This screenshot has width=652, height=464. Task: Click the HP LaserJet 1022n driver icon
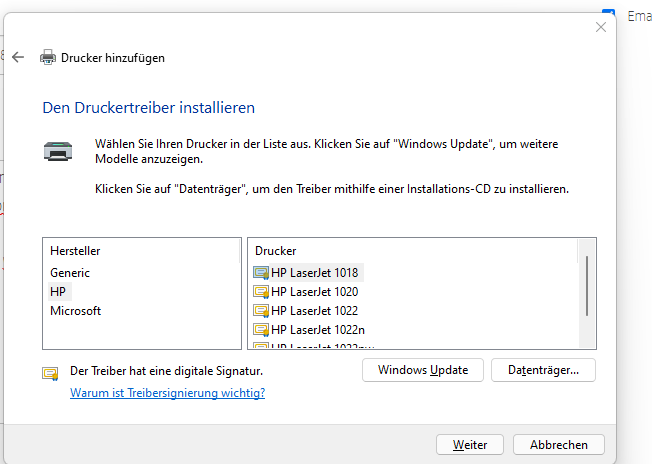pos(262,329)
